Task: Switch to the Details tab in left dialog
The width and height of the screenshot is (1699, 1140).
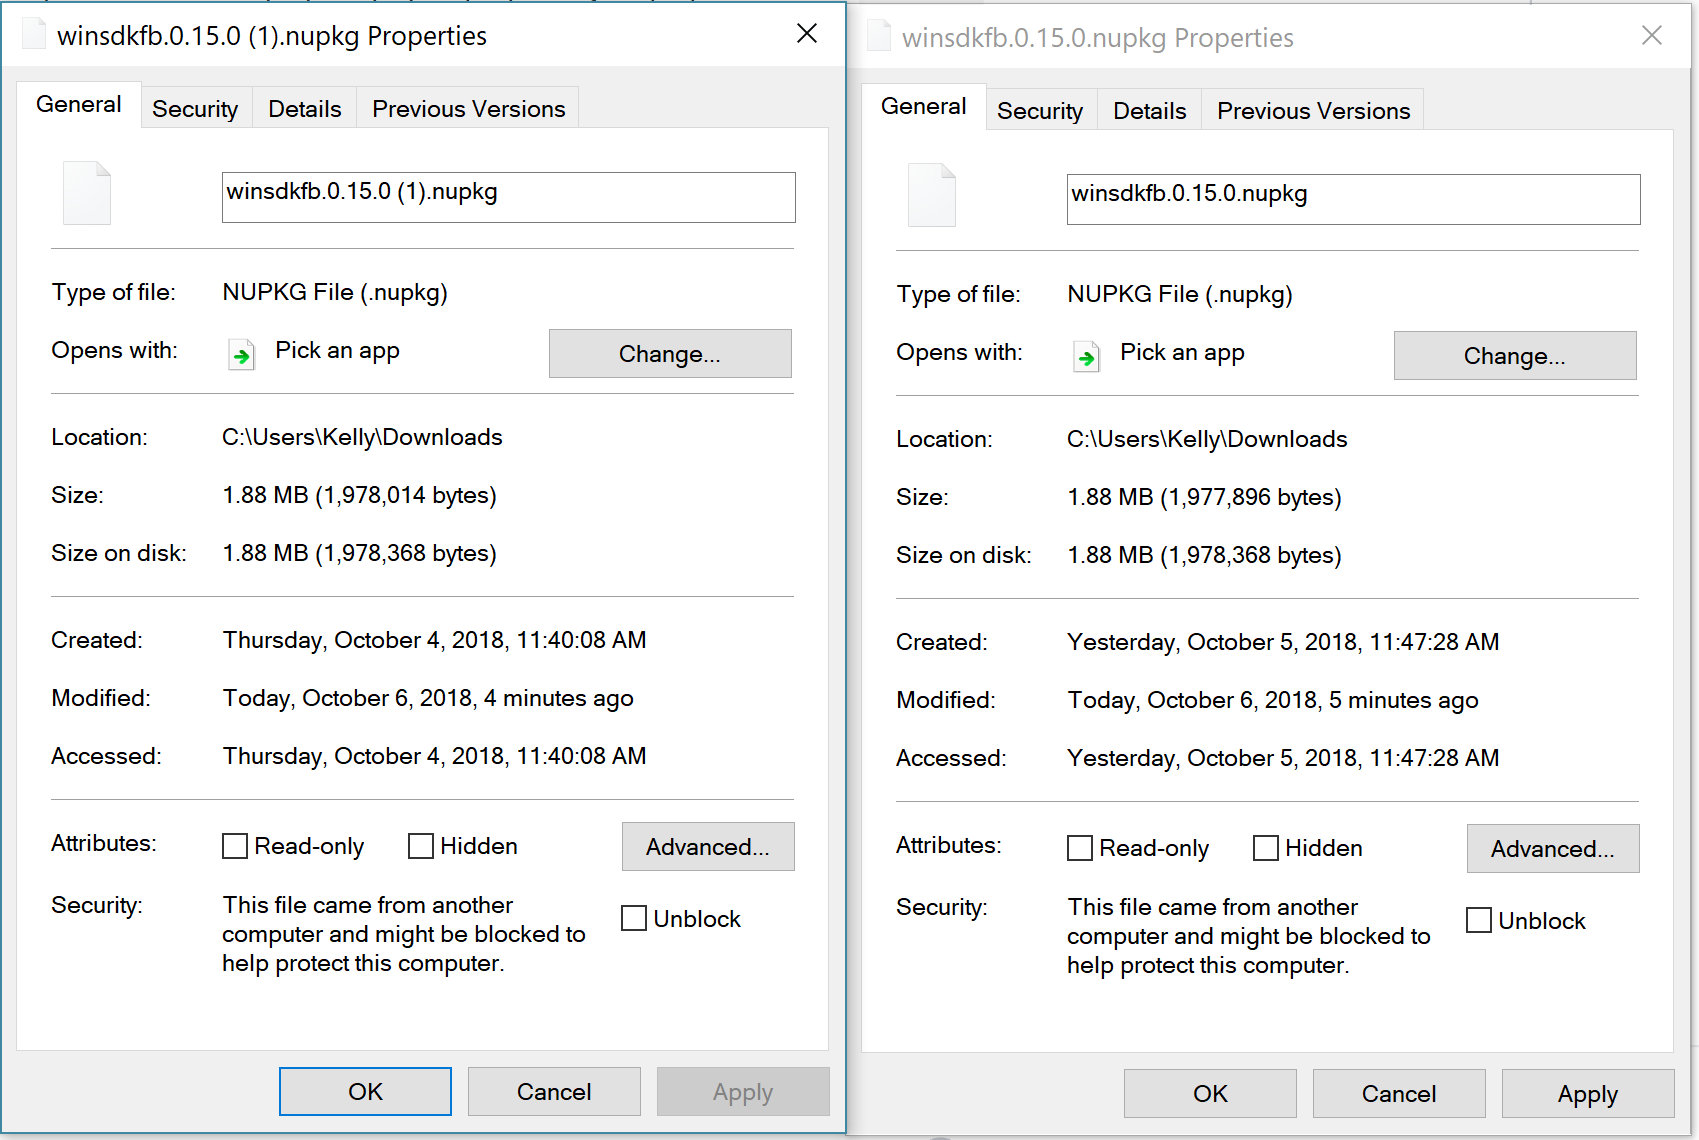Action: pyautogui.click(x=304, y=108)
